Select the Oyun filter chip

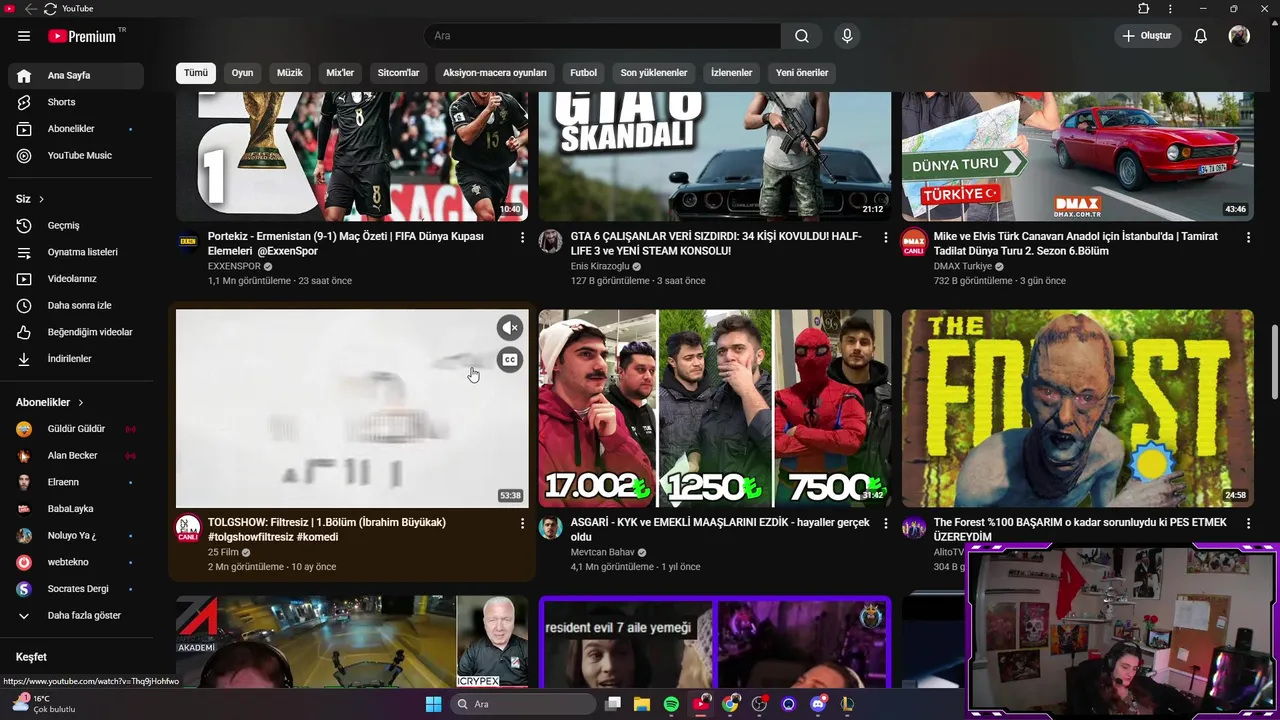point(242,73)
